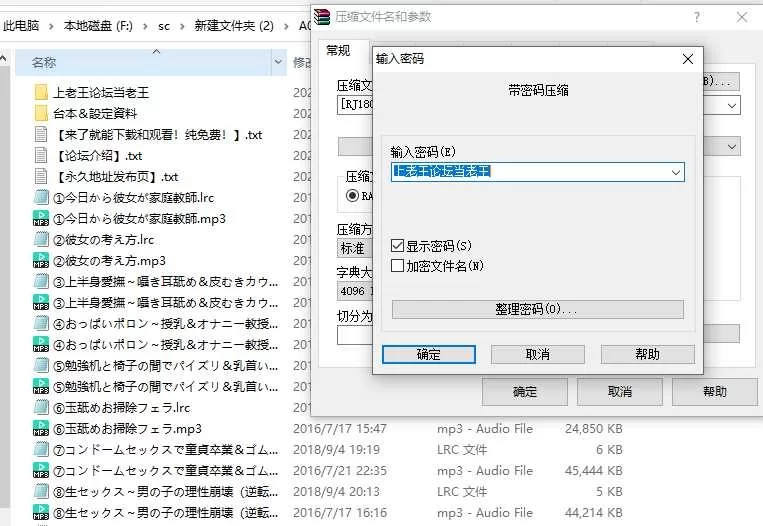Select folder 台本&設定資料
This screenshot has height=526, width=763.
pyautogui.click(x=95, y=113)
